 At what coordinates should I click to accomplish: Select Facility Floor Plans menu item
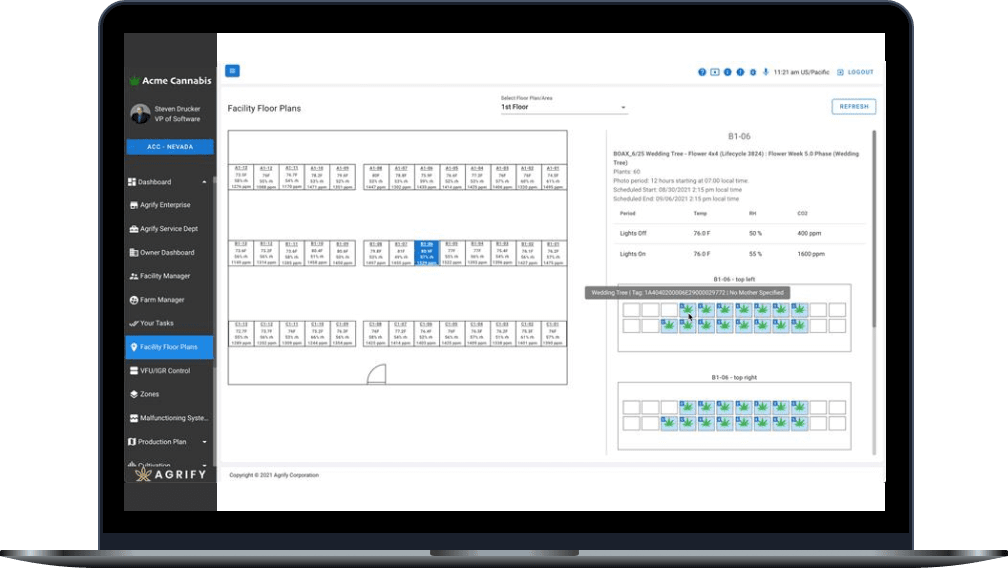(170, 347)
